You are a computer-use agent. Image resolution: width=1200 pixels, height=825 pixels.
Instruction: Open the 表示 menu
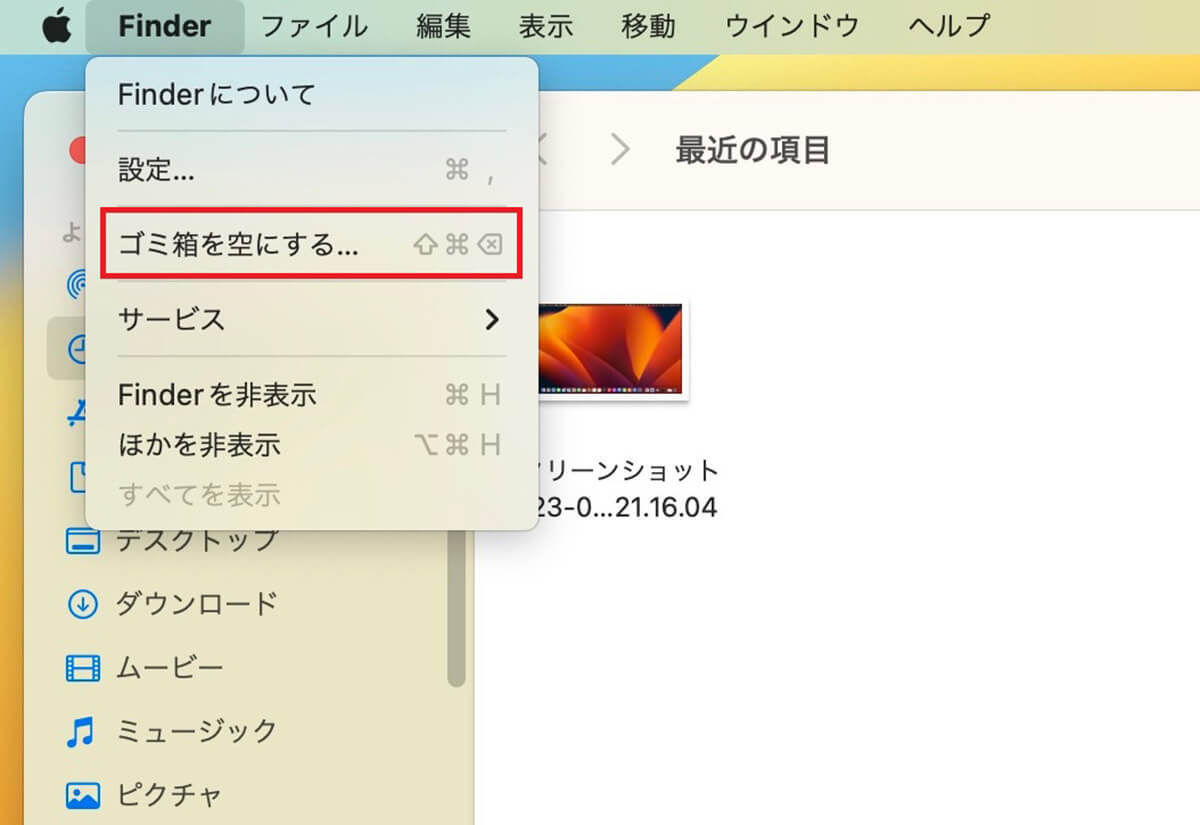coord(546,26)
